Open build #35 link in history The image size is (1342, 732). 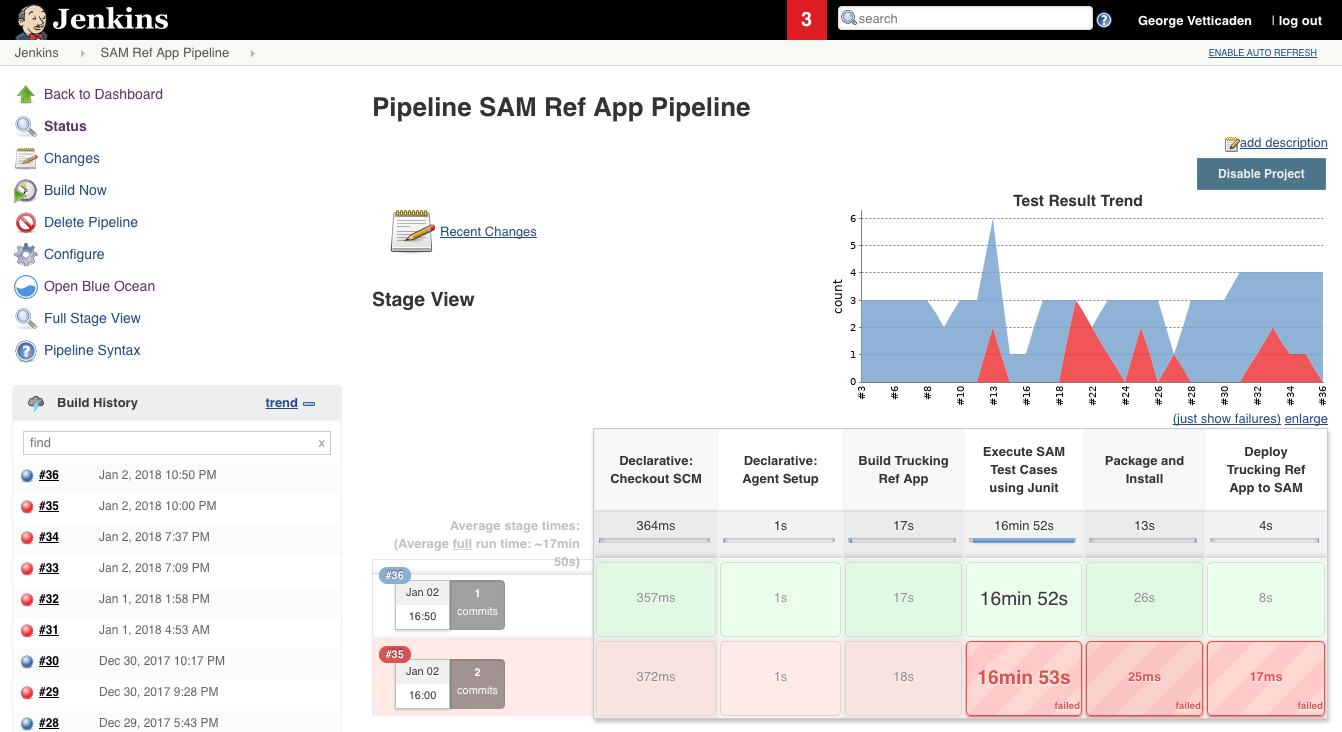click(49, 506)
